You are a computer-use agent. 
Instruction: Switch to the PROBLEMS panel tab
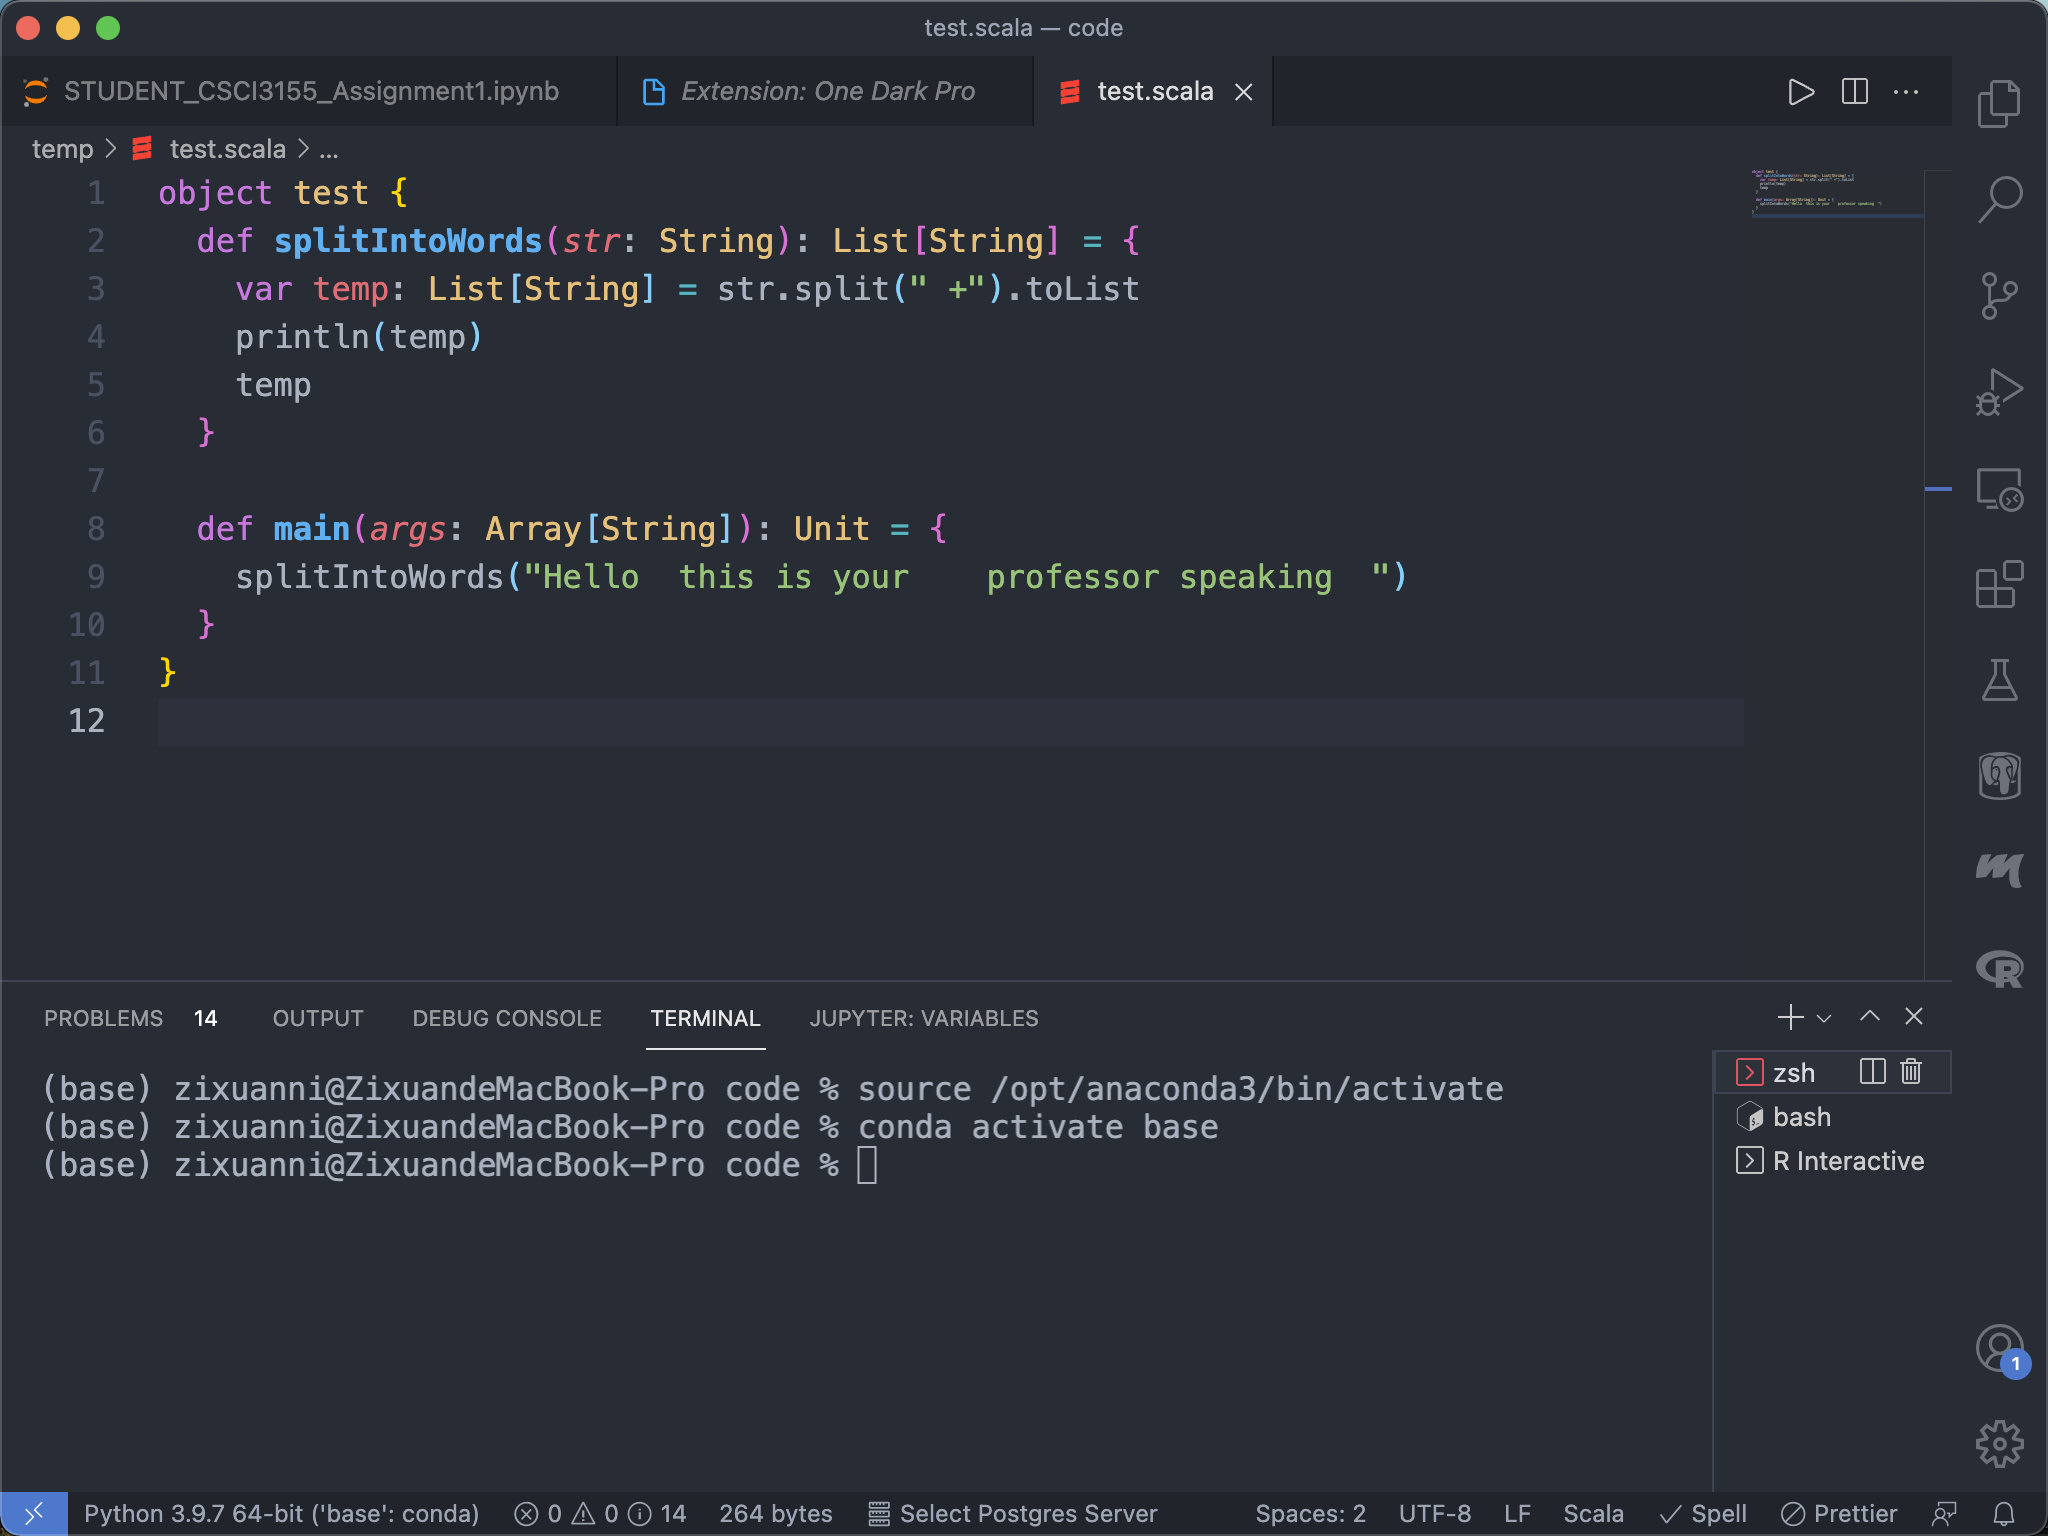pos(104,1018)
